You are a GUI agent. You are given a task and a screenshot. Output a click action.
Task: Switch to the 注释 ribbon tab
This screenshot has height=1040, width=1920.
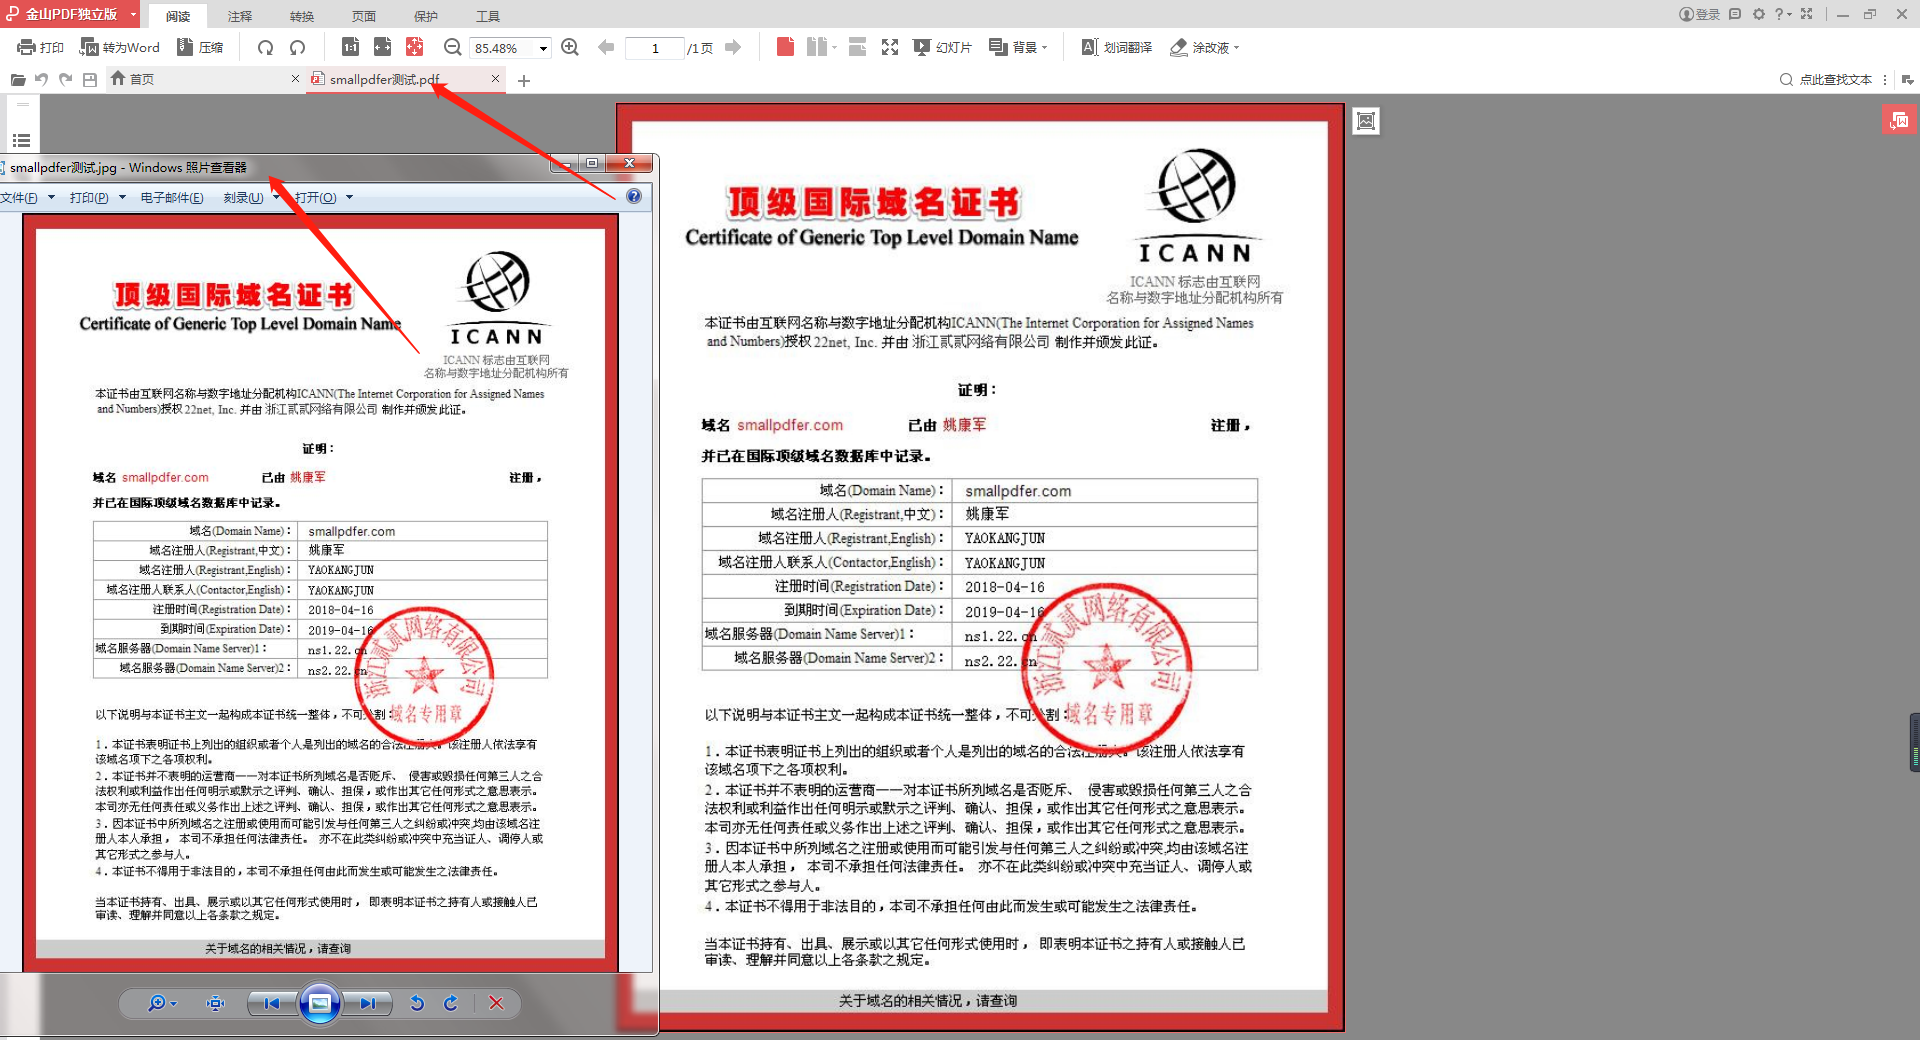pyautogui.click(x=240, y=16)
